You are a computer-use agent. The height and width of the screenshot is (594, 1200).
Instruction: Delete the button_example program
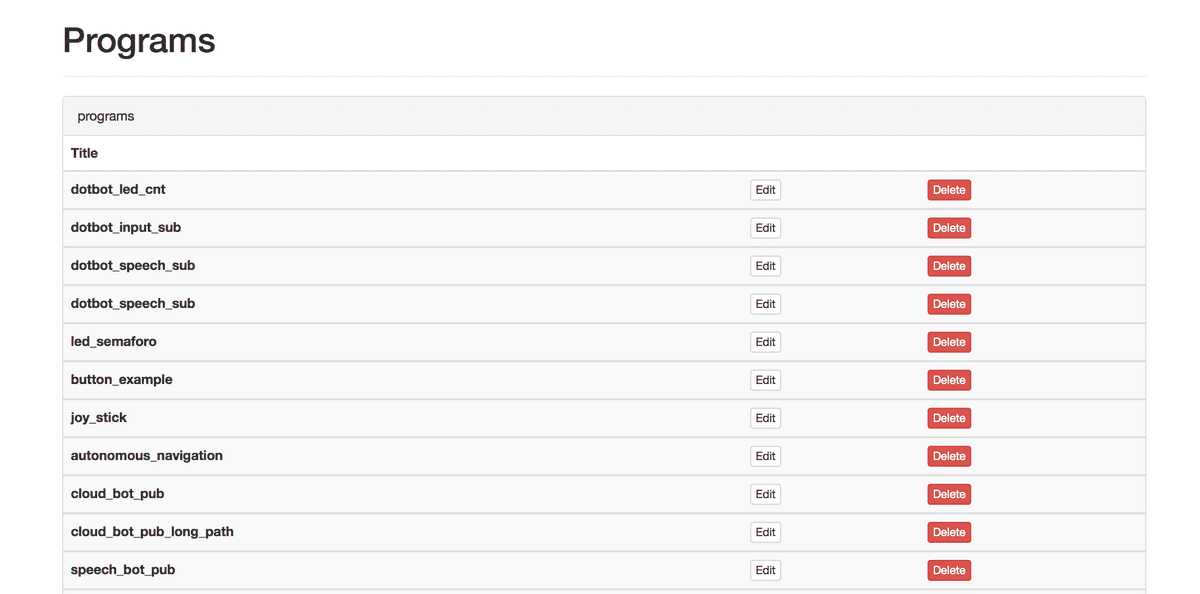pyautogui.click(x=948, y=380)
